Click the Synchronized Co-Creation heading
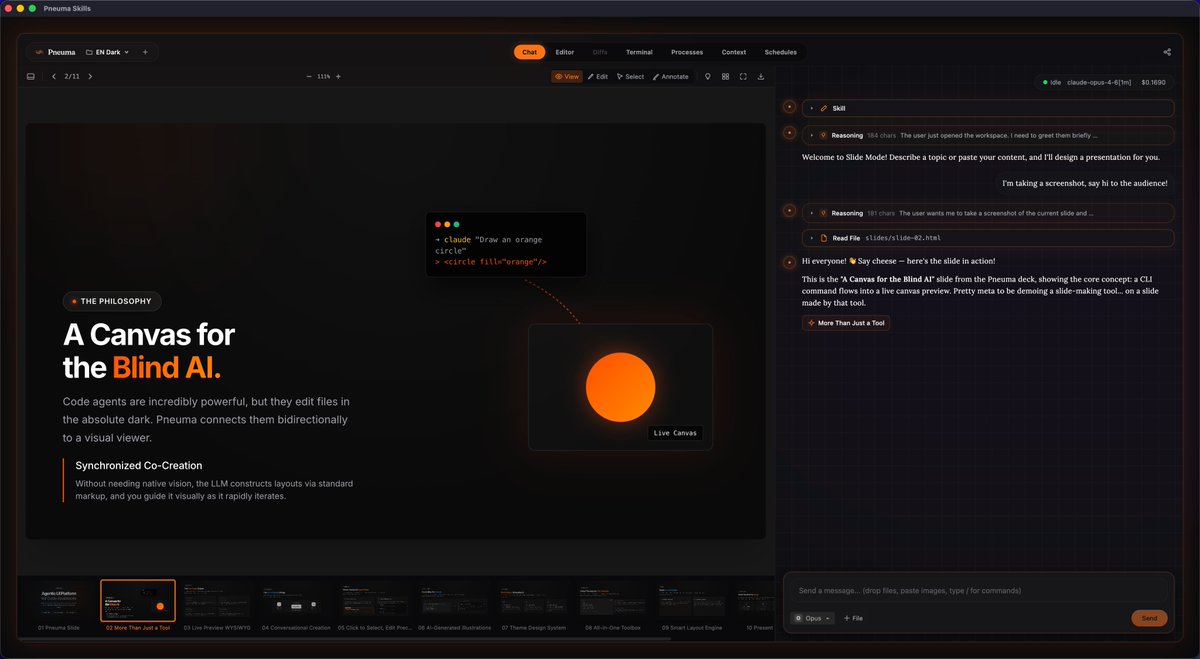This screenshot has width=1200, height=659. tap(139, 465)
